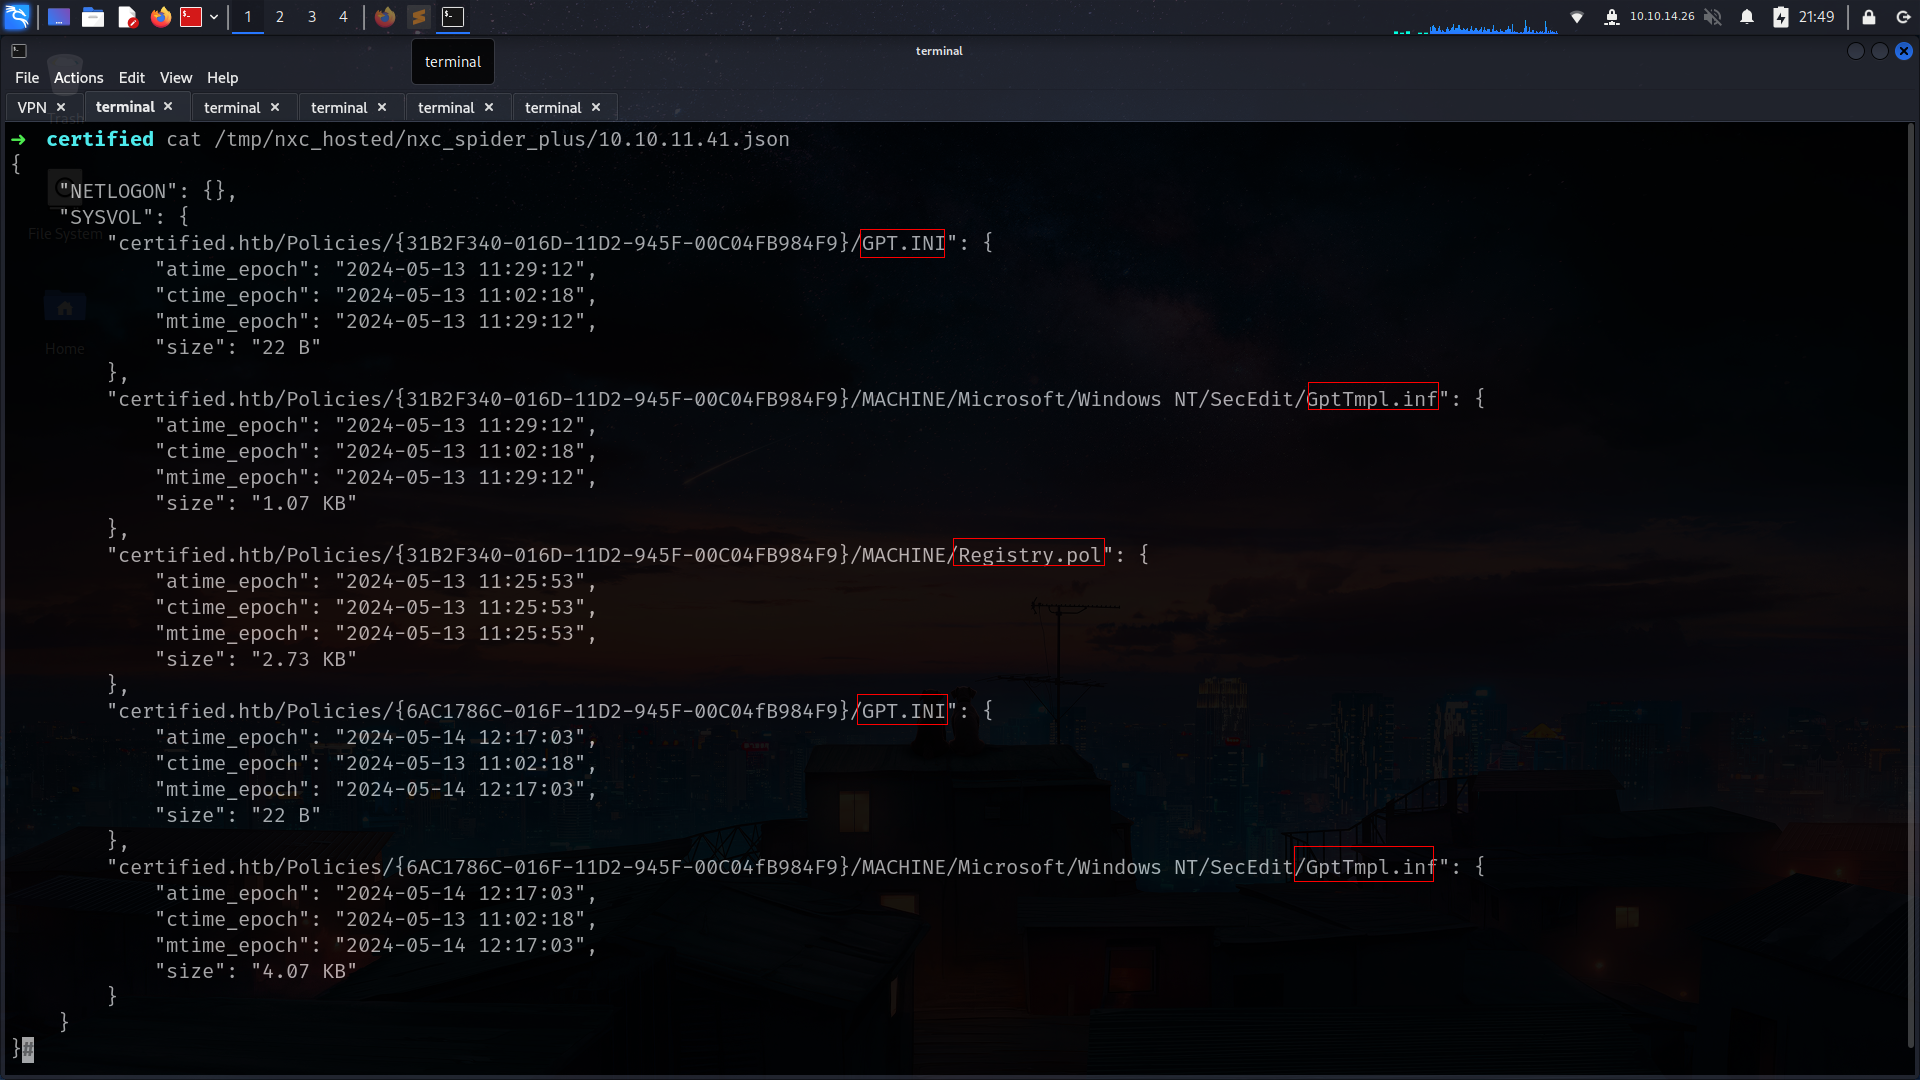Open the Actions menu

(x=78, y=78)
